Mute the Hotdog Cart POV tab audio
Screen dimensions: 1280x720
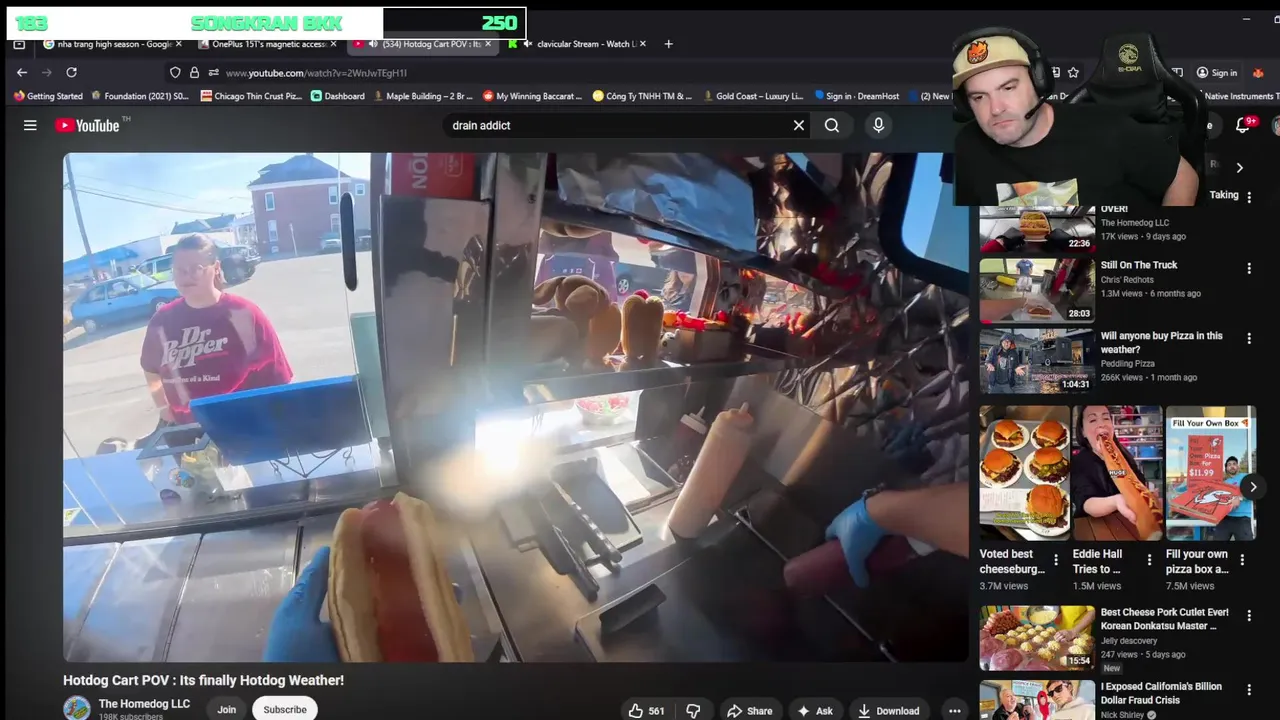point(373,44)
